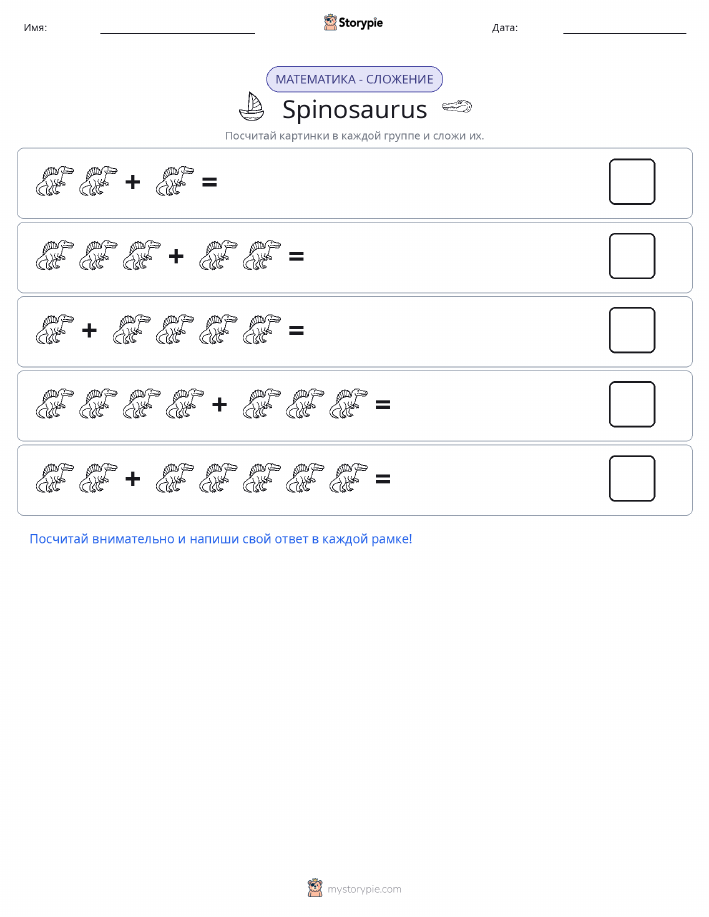Select the answer box in the second row
709x917 pixels.
coord(632,256)
